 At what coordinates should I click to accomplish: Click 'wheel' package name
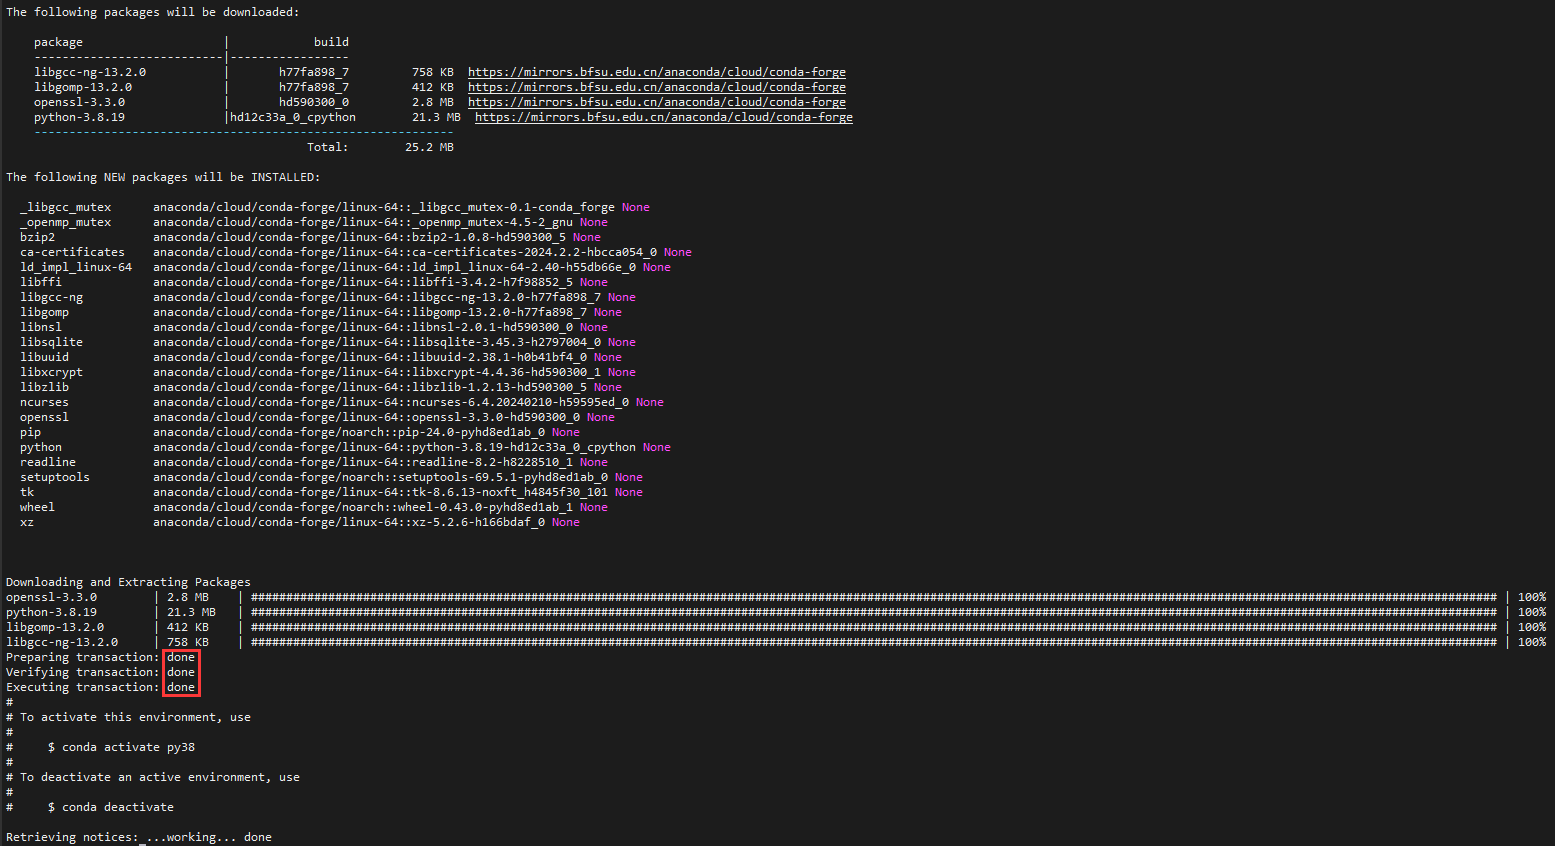point(37,507)
